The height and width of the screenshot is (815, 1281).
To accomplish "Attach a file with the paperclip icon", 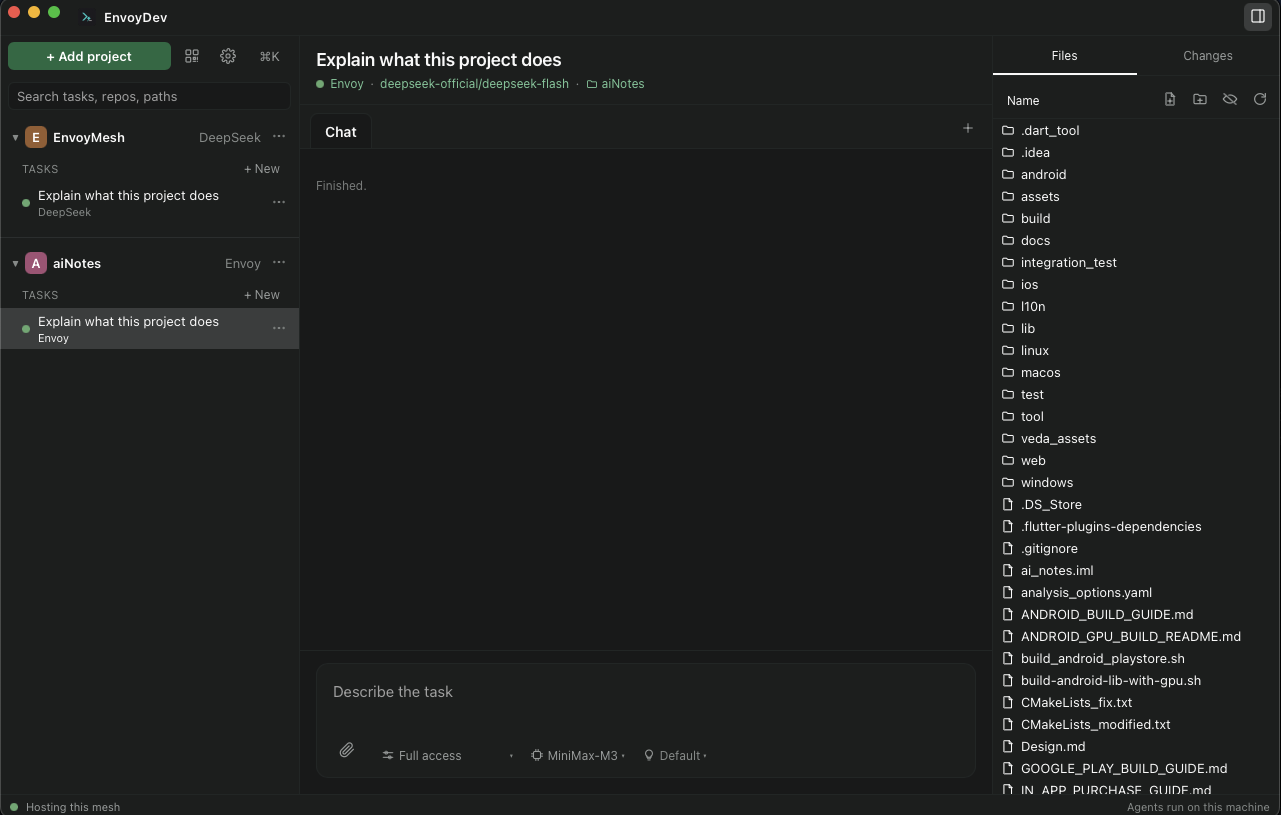I will pos(347,750).
